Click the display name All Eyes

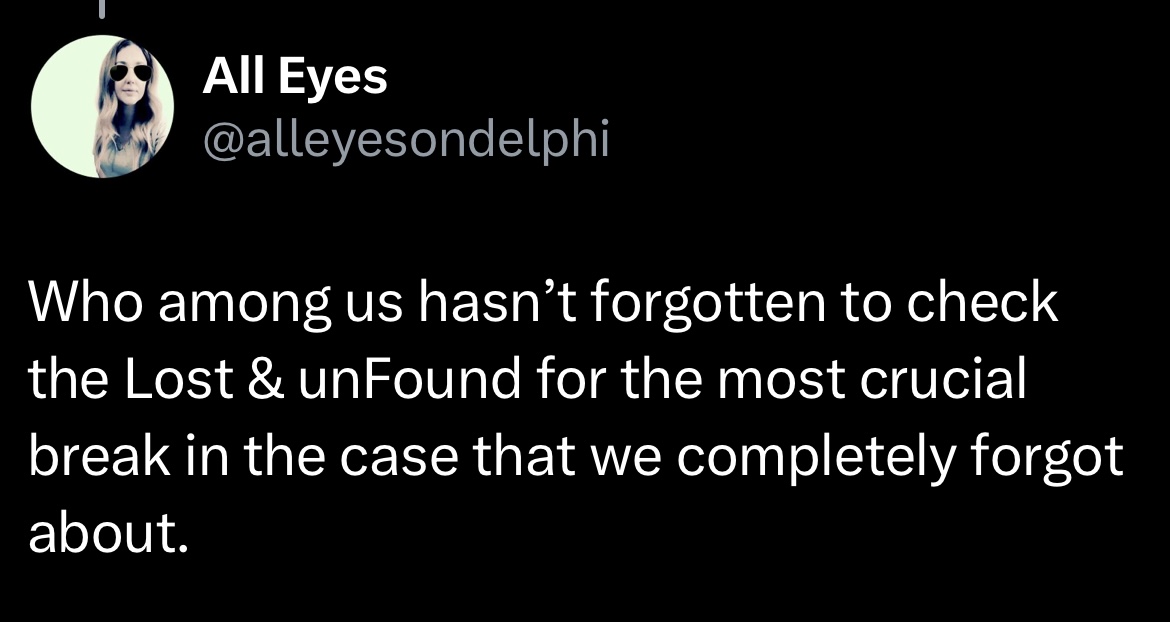click(296, 77)
